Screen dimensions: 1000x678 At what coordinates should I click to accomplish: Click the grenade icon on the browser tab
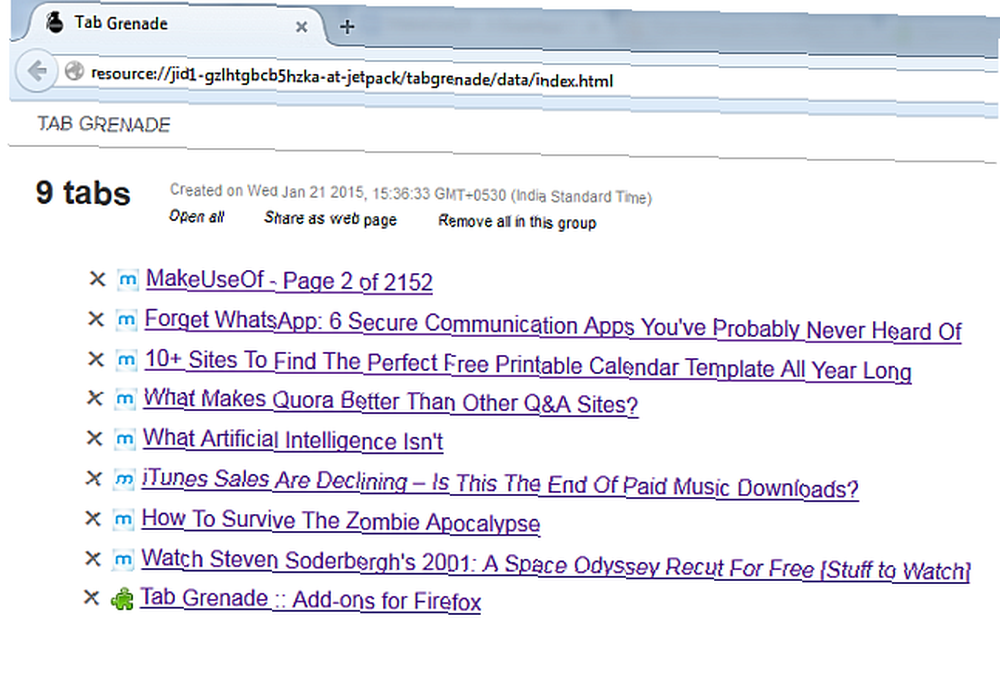(55, 22)
